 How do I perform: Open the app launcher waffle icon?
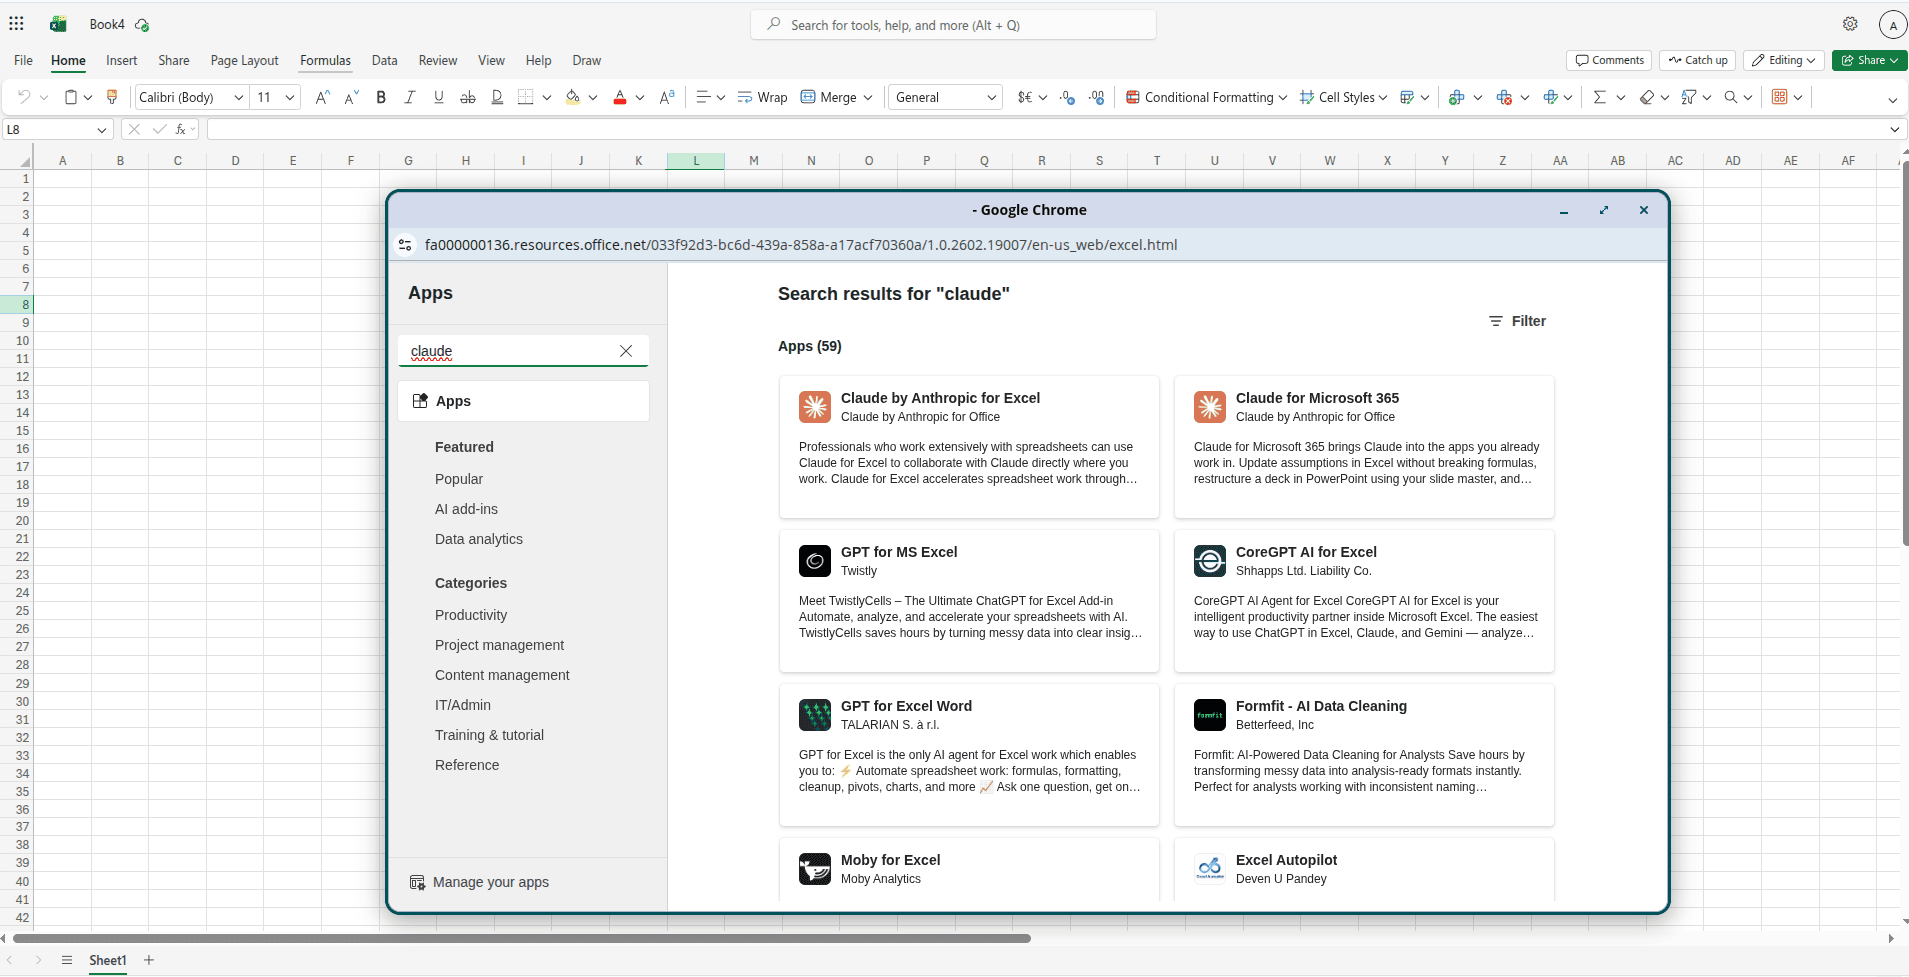pos(16,24)
